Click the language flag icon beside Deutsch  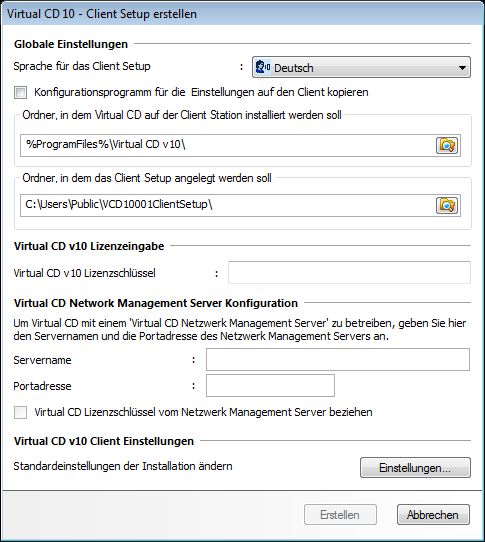click(263, 67)
